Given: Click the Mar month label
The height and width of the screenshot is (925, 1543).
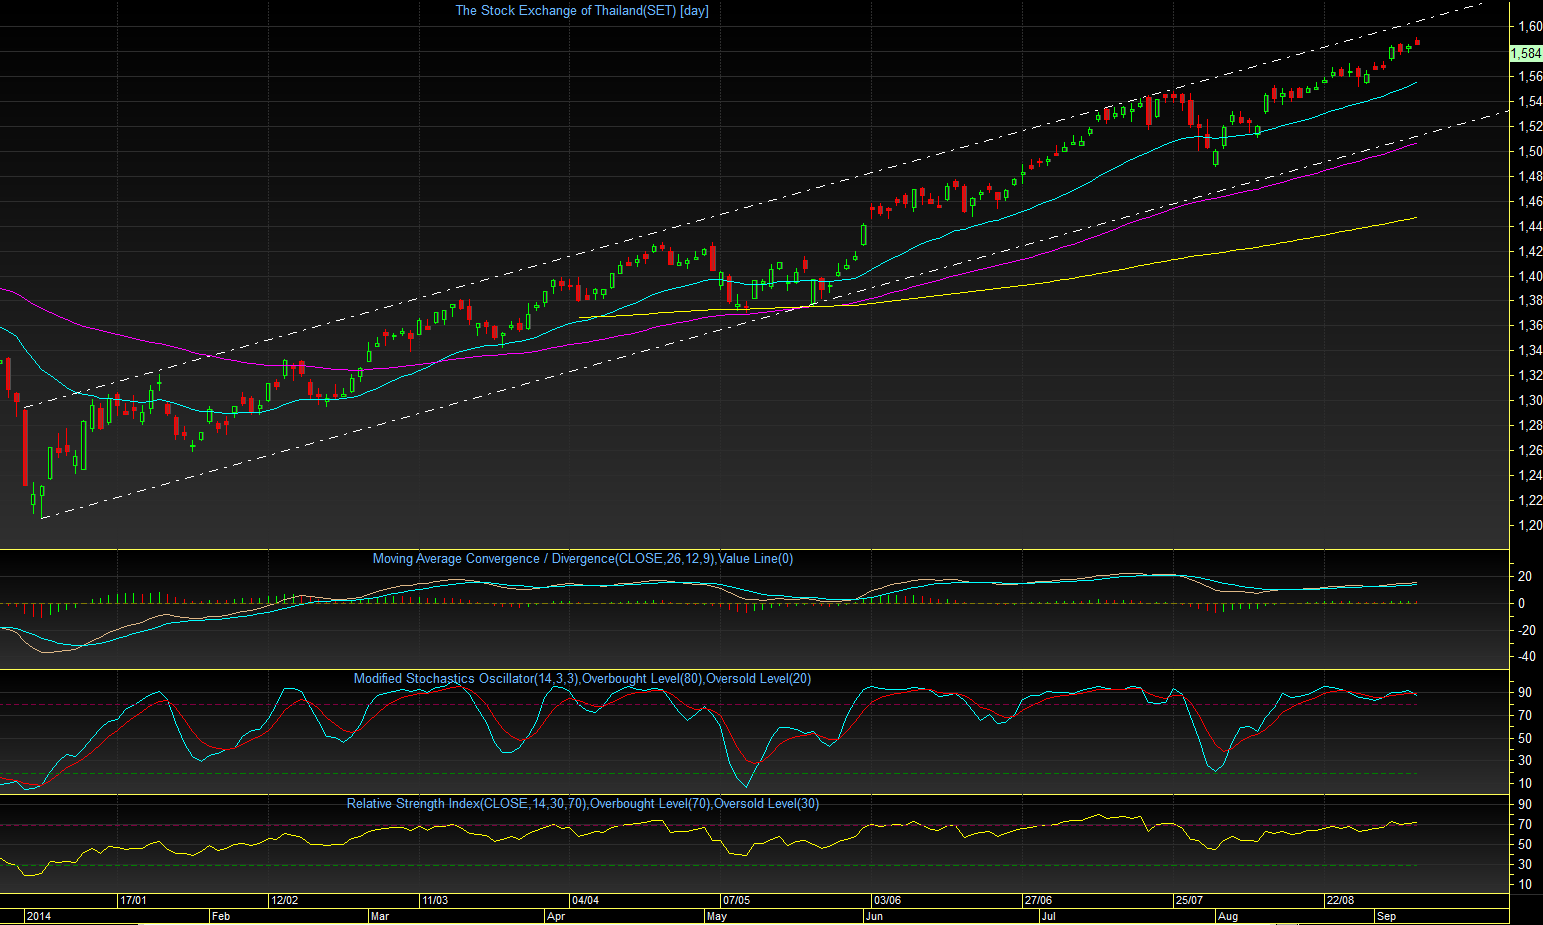Looking at the screenshot, I should 379,917.
